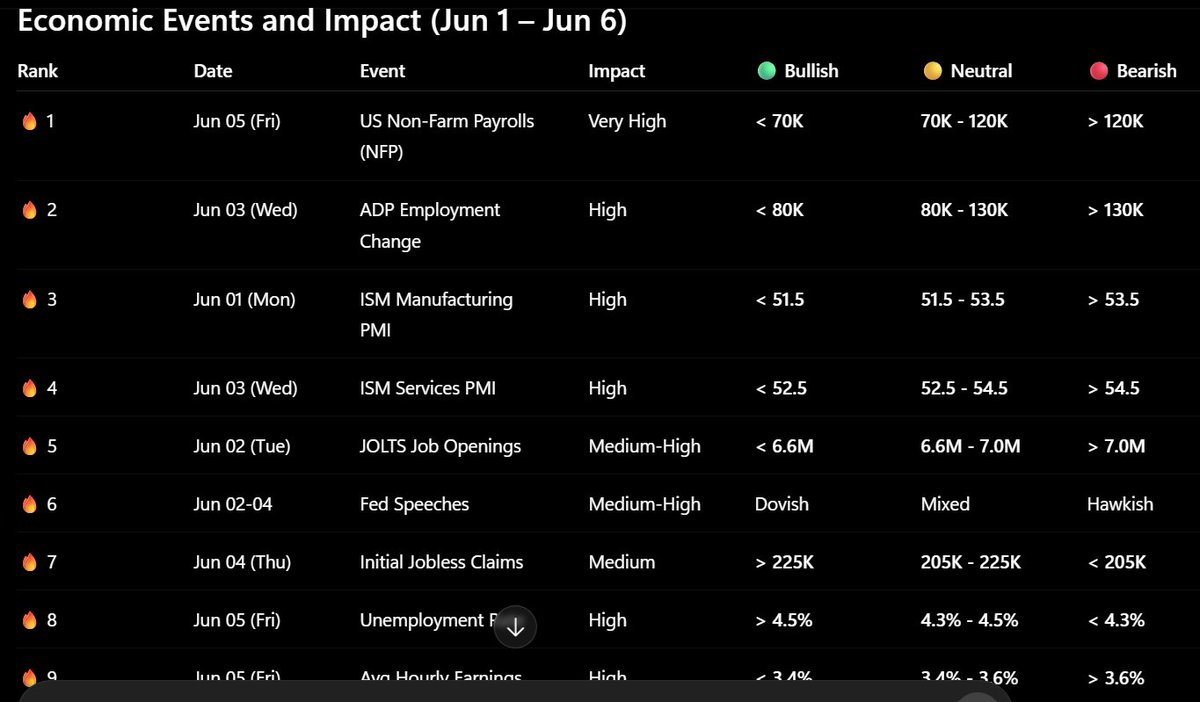Click the bullish value < 51.5
1200x702 pixels.
pyautogui.click(x=779, y=299)
